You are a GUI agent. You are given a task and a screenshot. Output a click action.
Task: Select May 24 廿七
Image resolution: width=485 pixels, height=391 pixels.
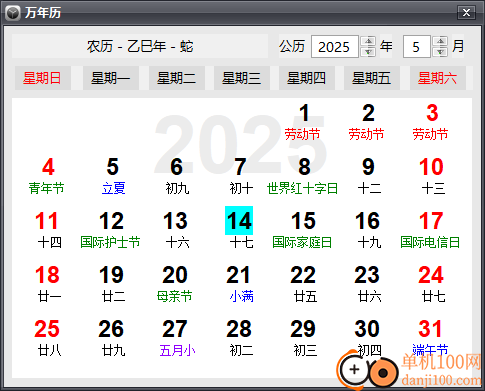coord(433,284)
